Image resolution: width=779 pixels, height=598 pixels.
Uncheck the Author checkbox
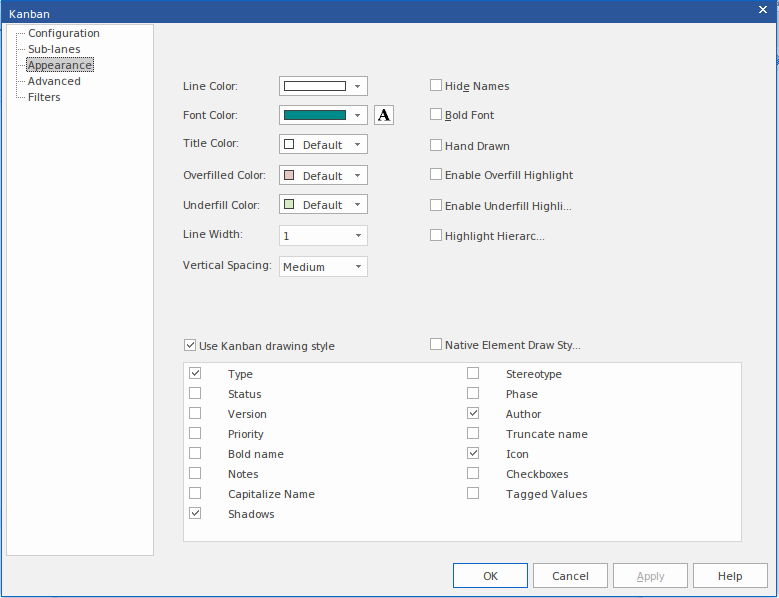pos(473,413)
